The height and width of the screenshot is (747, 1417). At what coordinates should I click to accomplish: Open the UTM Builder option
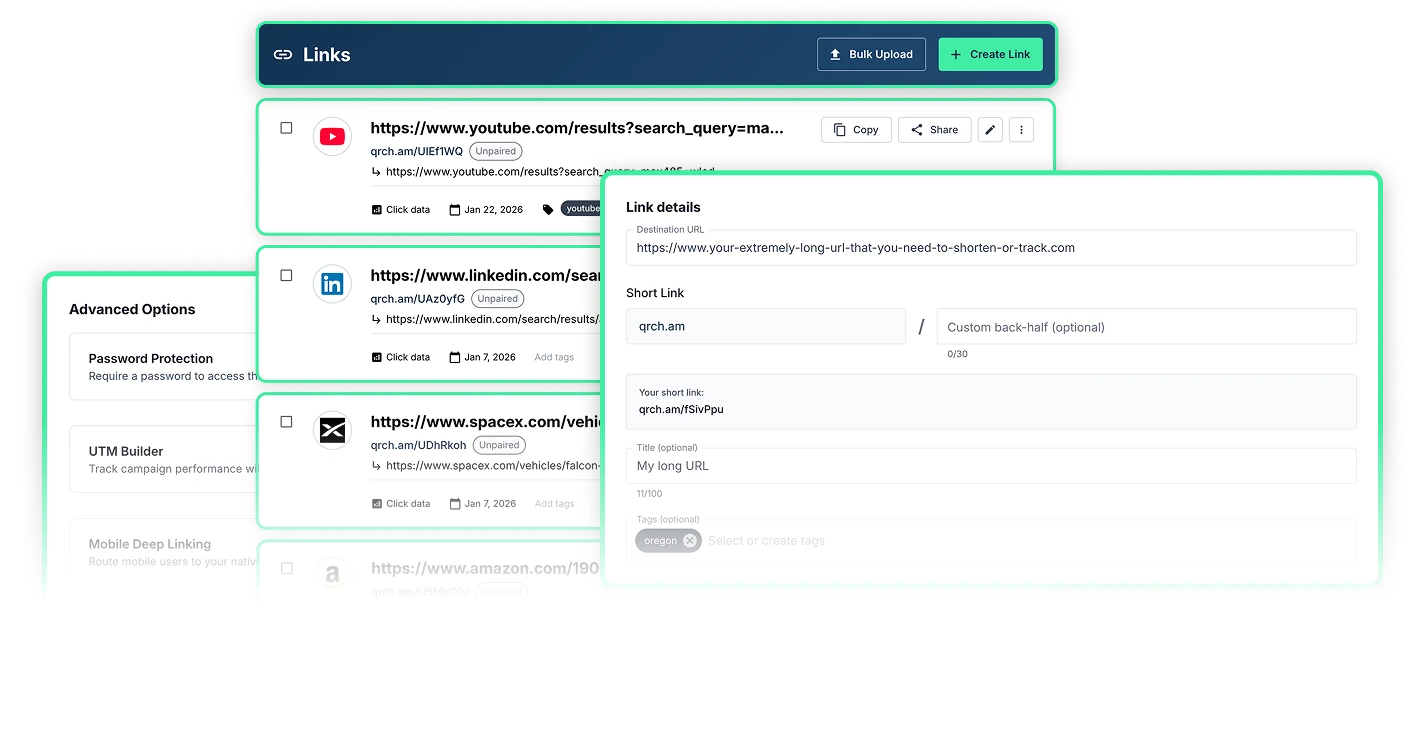pos(165,459)
